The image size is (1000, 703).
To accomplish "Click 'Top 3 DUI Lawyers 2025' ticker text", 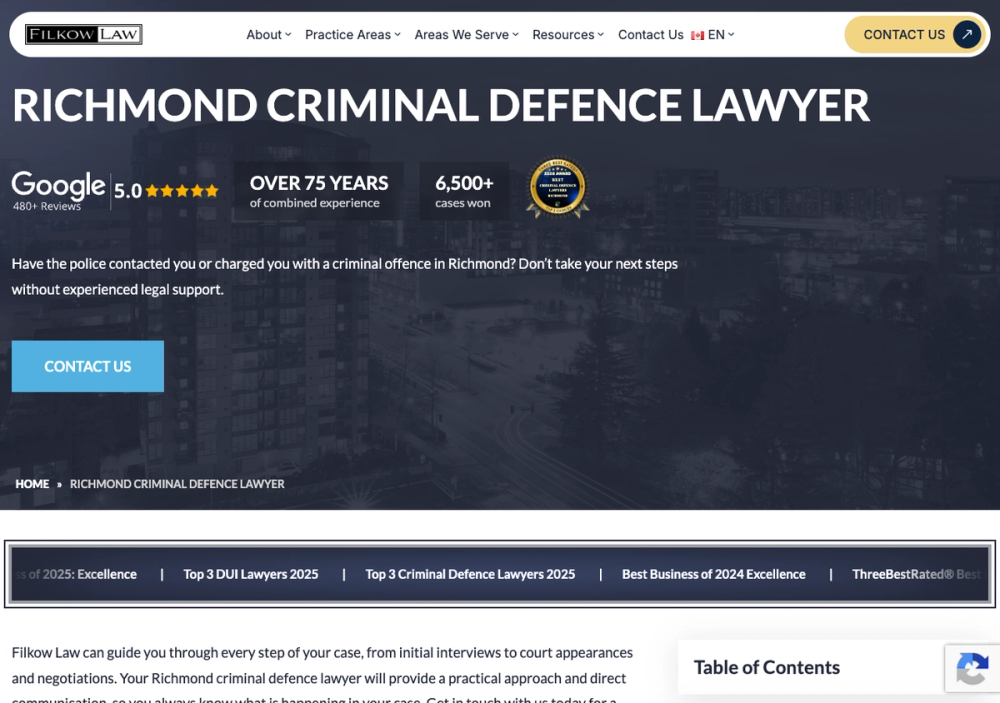I will [251, 574].
